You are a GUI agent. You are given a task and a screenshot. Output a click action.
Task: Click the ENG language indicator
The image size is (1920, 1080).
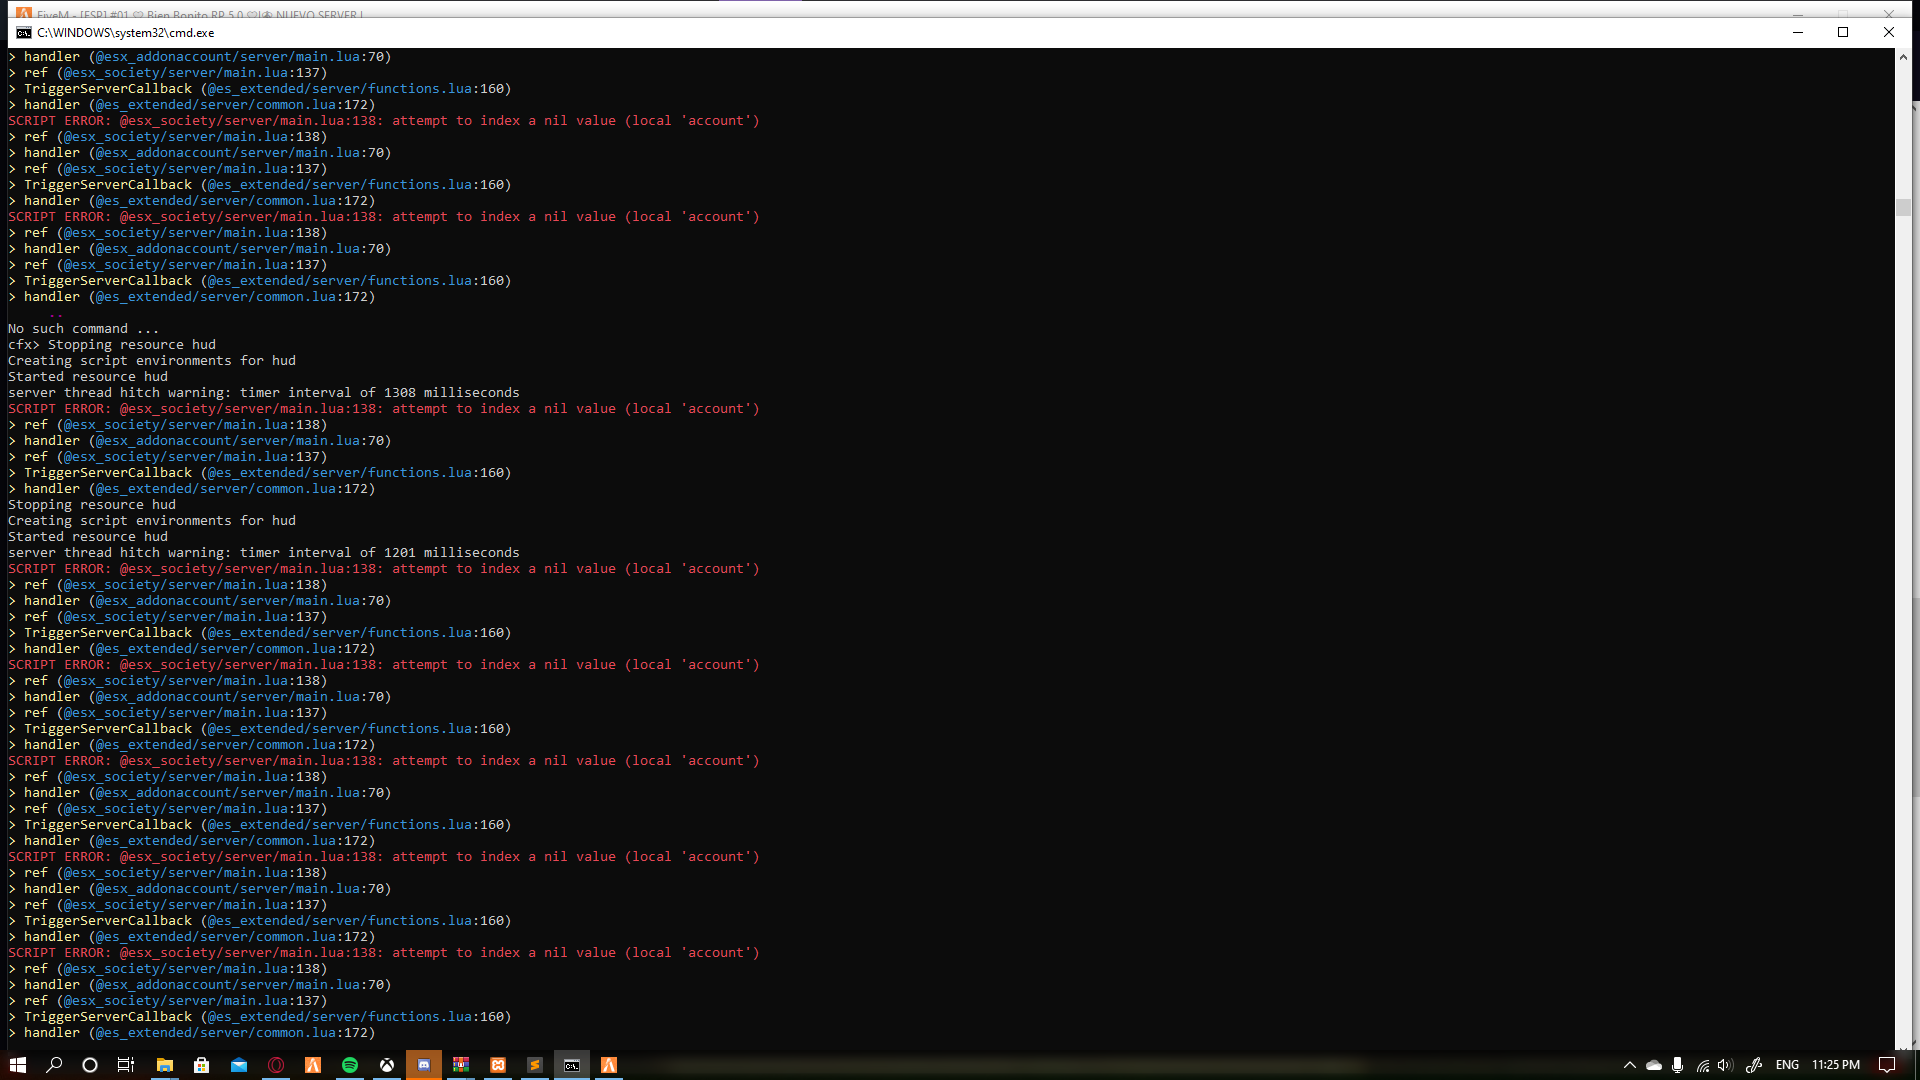click(x=1787, y=1065)
